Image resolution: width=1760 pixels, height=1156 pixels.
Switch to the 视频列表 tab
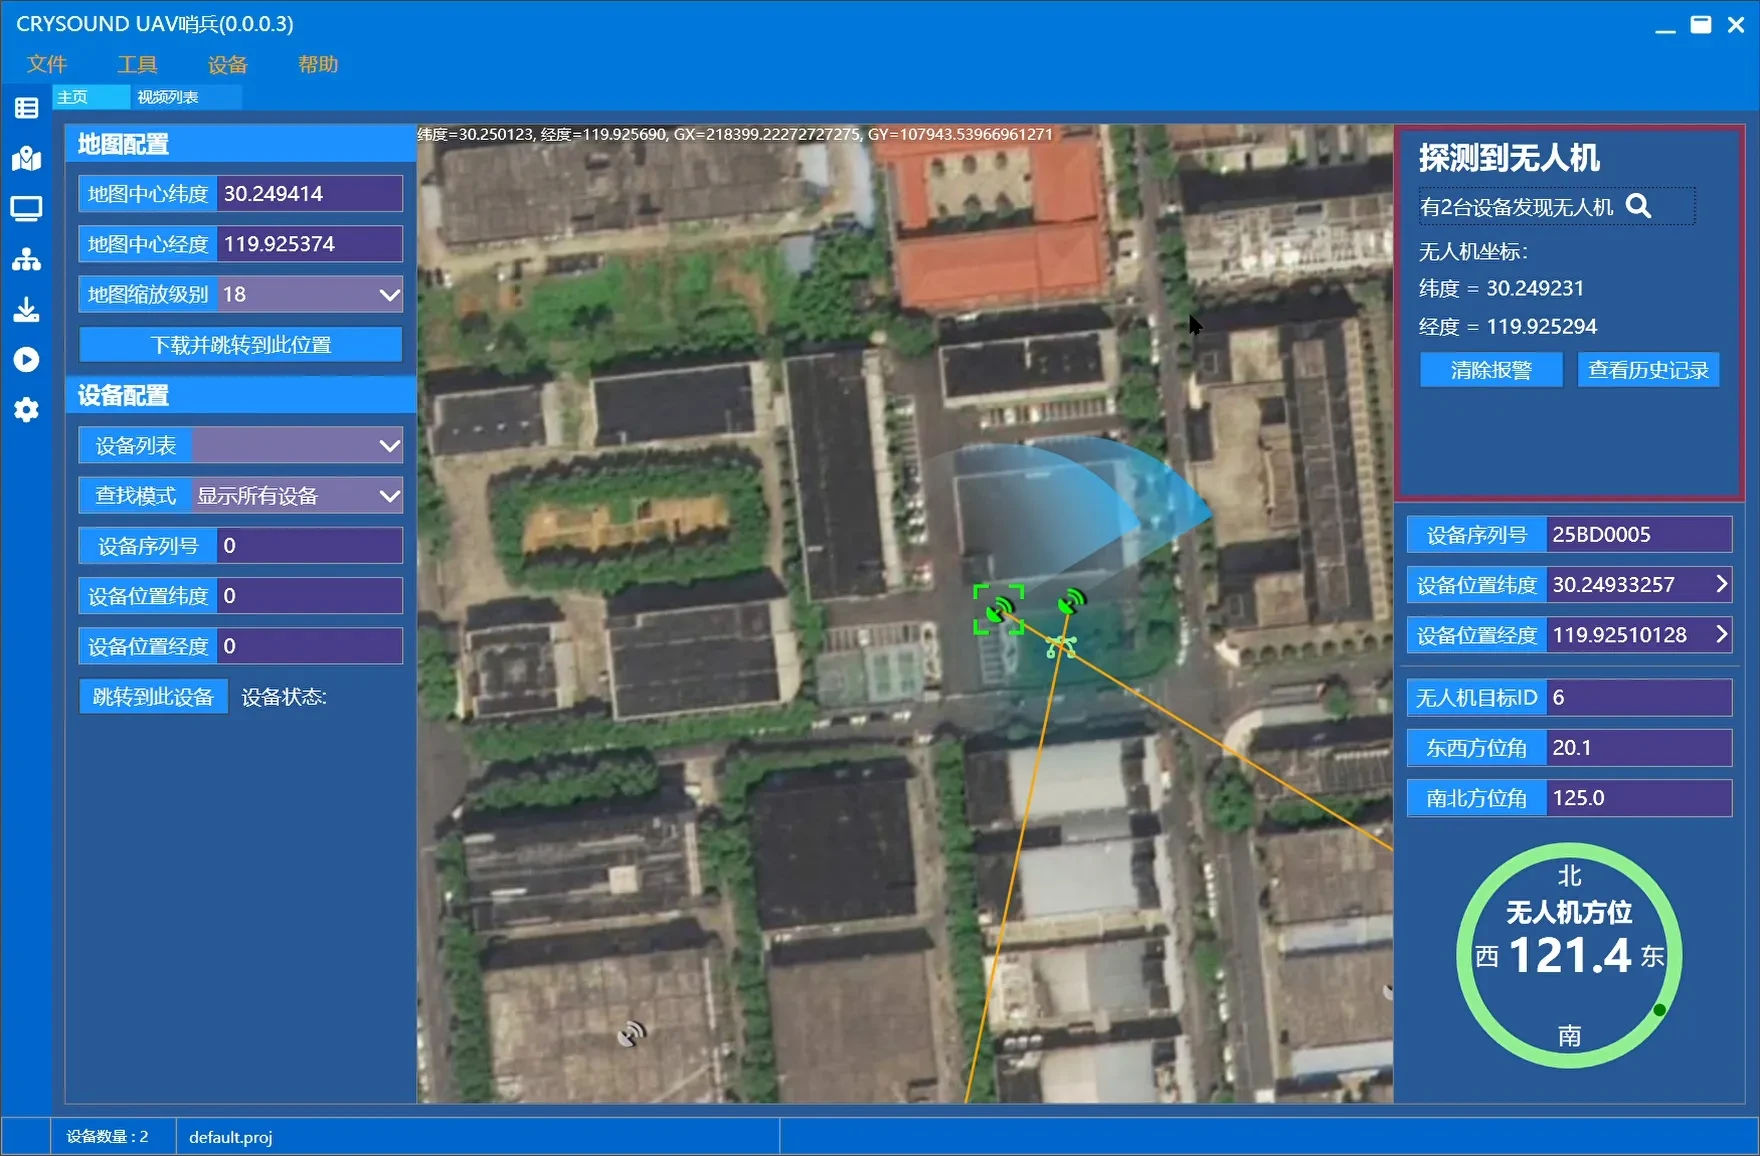coord(168,97)
